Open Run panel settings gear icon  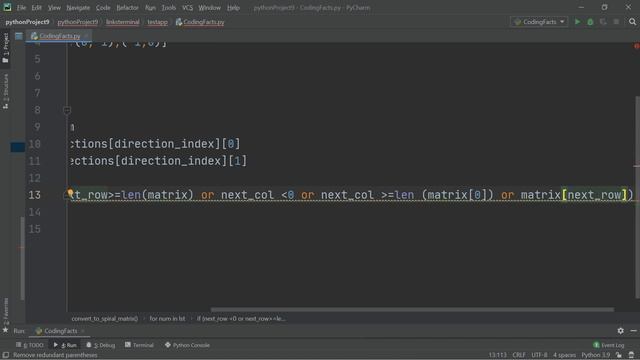tap(620, 331)
